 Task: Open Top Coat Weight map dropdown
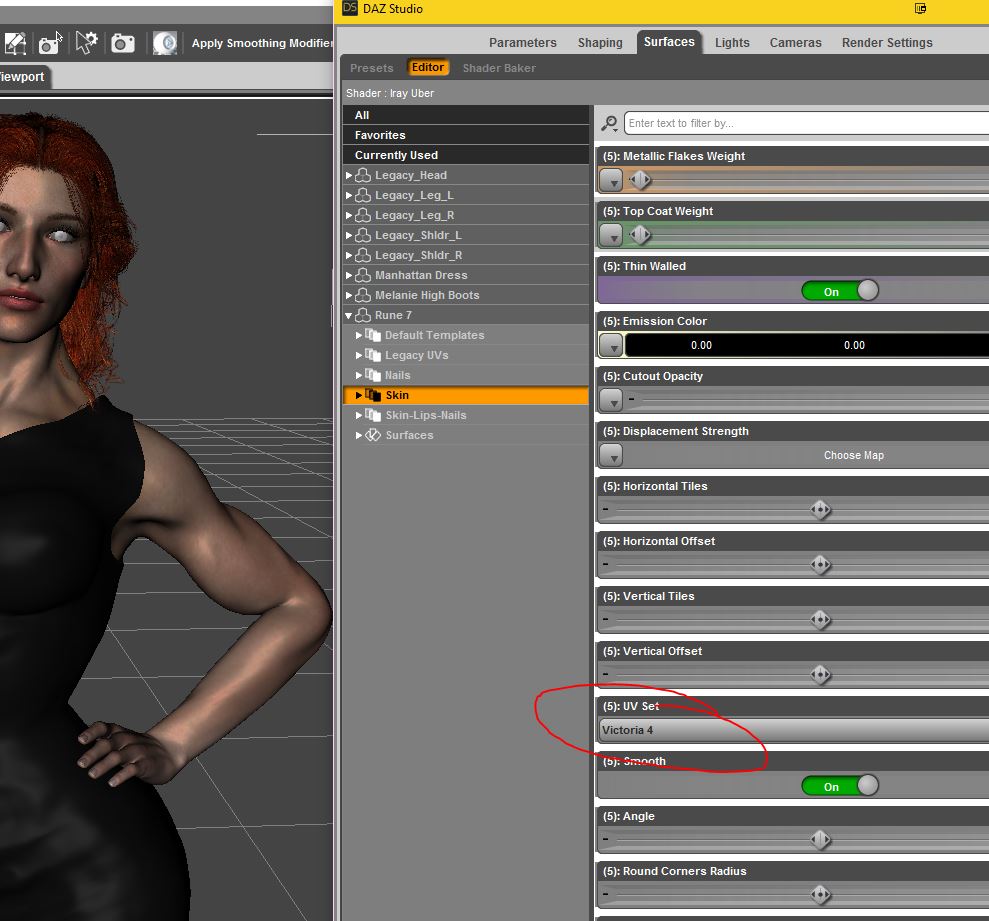611,235
